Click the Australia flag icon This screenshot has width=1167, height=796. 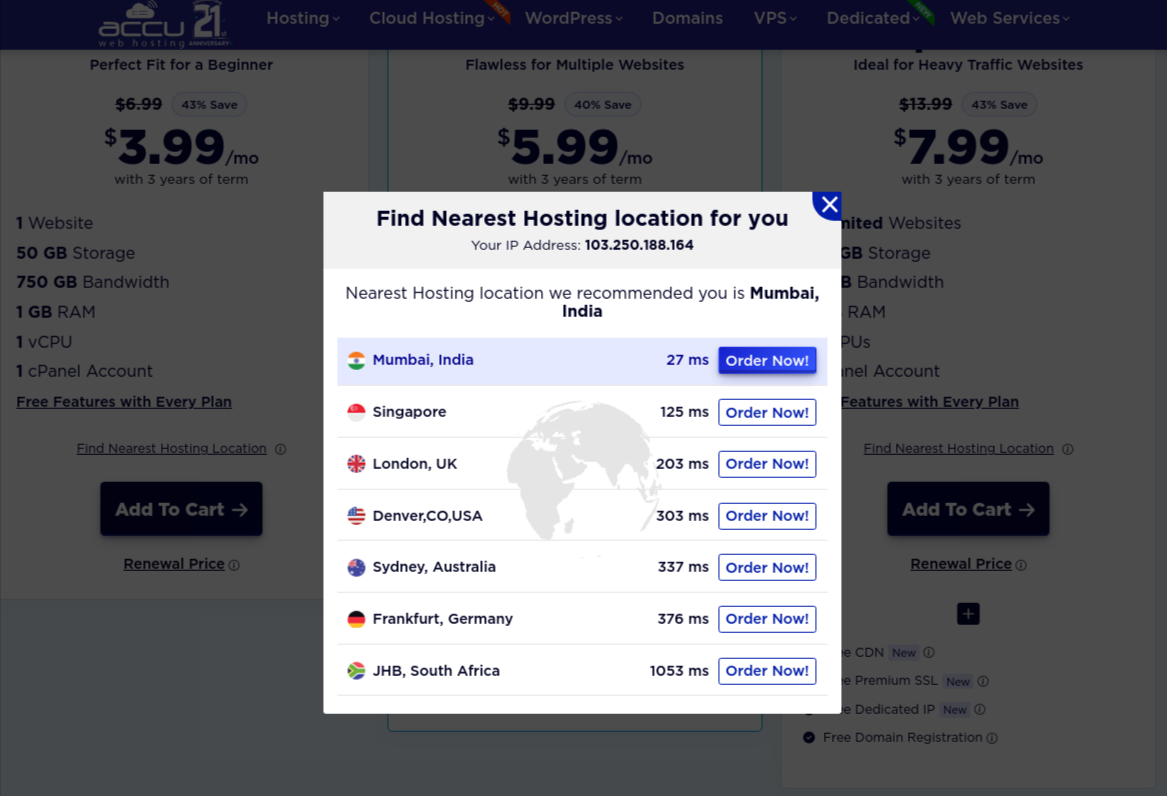pyautogui.click(x=356, y=567)
